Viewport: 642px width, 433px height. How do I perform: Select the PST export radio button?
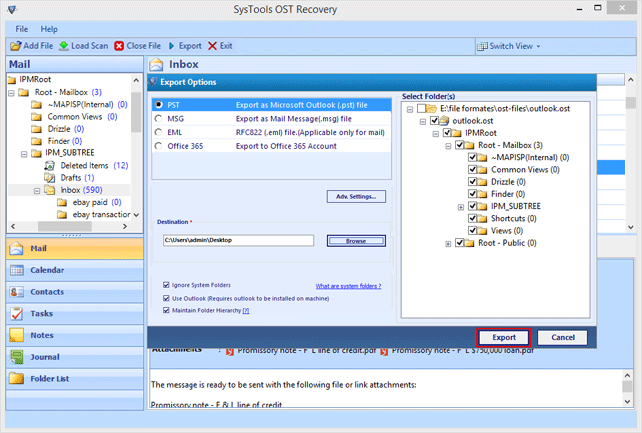tap(158, 105)
